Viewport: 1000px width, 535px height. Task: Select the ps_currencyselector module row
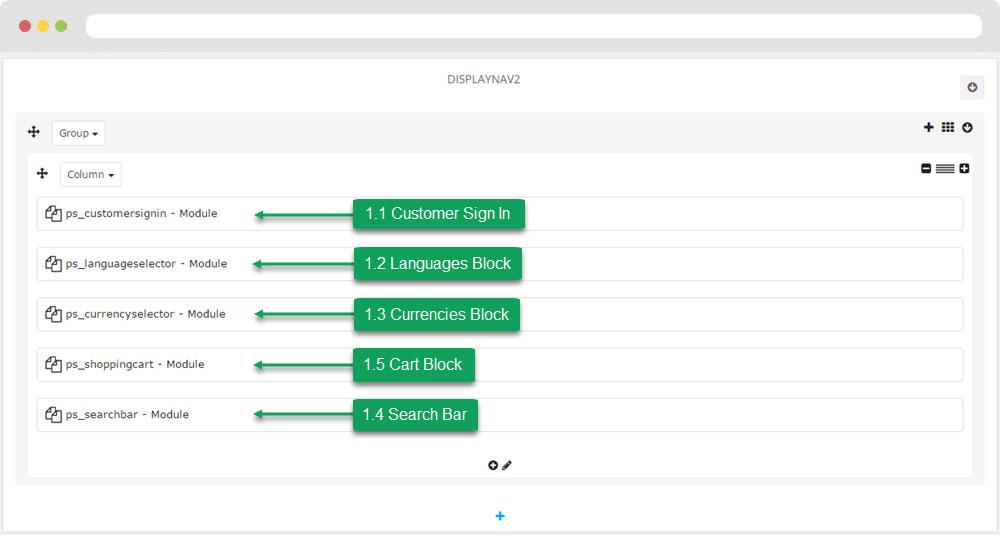499,314
